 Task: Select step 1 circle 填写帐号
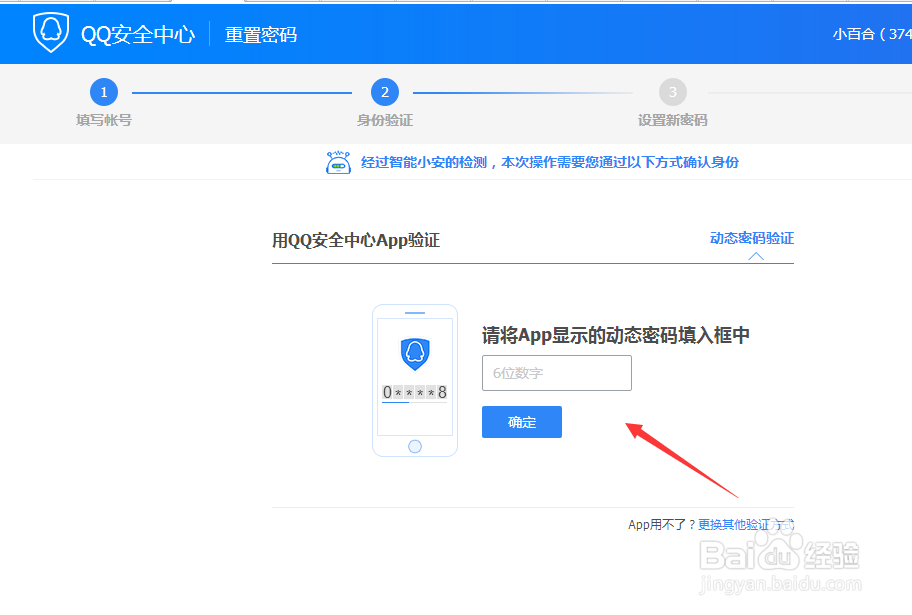point(104,92)
